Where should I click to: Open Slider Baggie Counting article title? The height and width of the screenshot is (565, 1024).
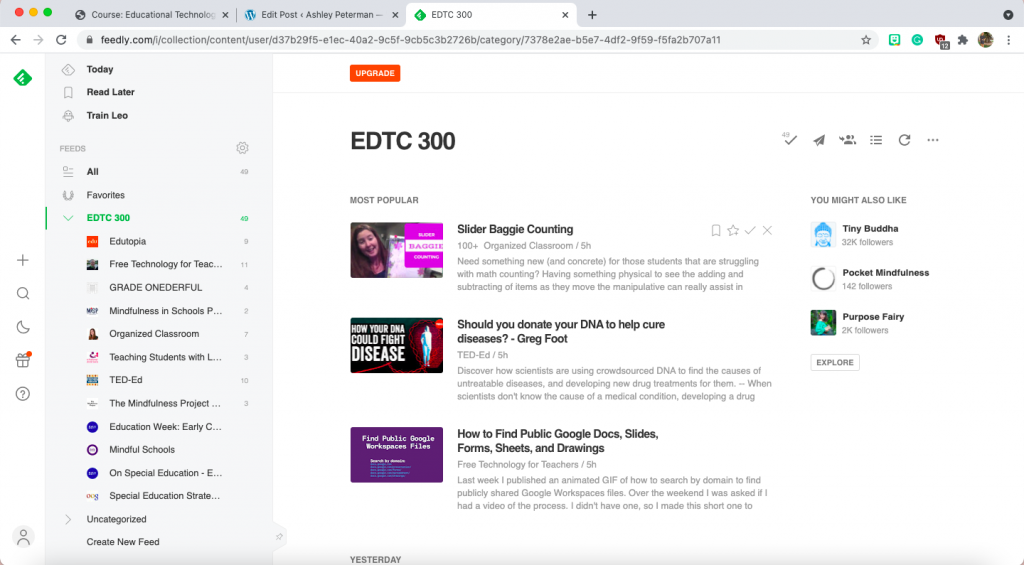click(515, 229)
